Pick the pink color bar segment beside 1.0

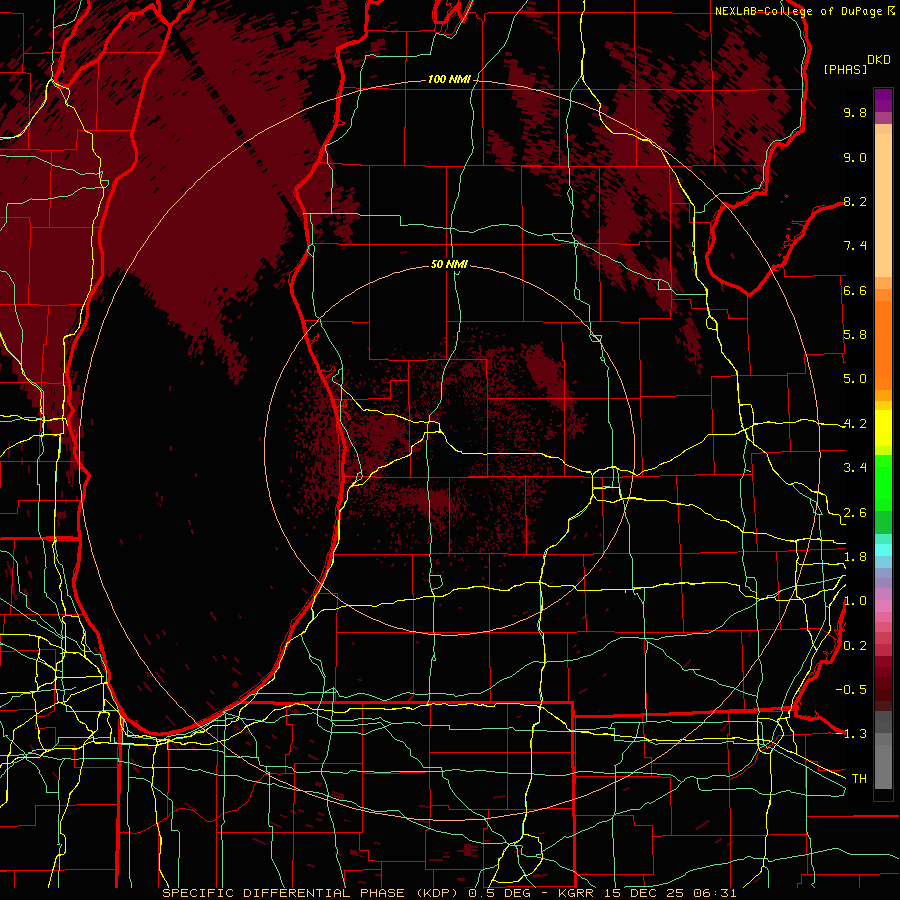pyautogui.click(x=883, y=606)
